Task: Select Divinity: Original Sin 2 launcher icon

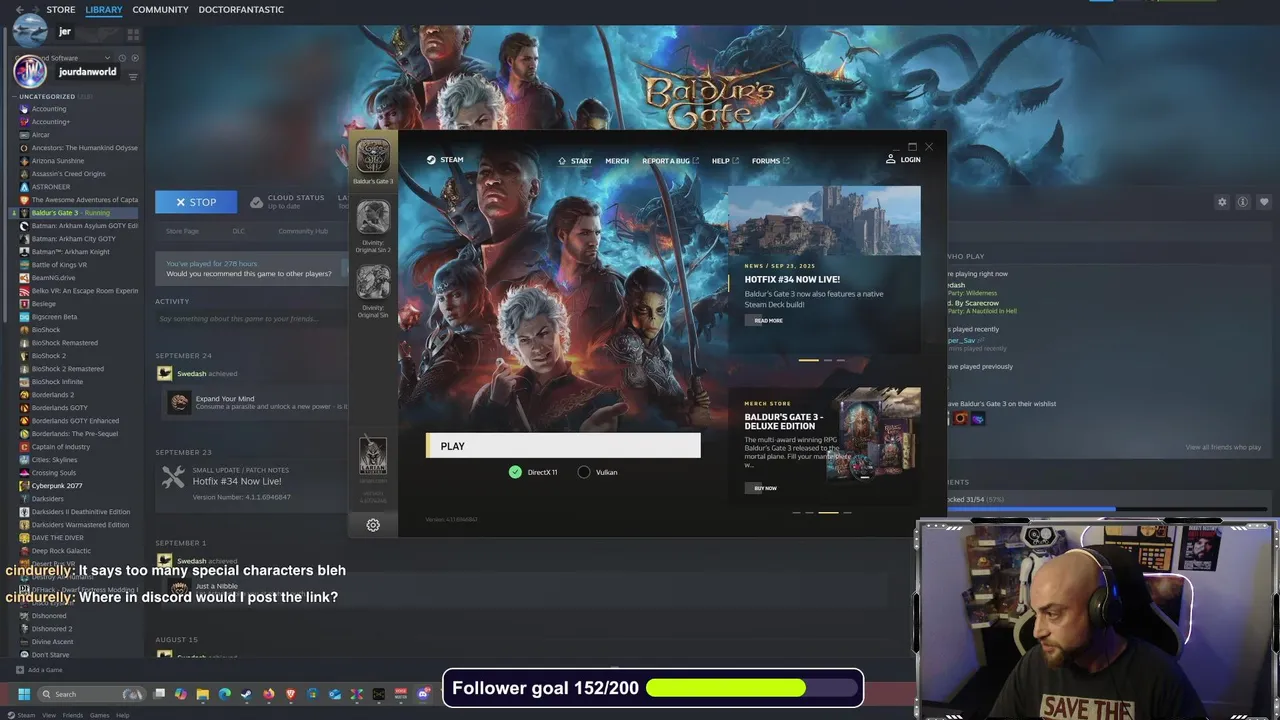Action: click(373, 218)
